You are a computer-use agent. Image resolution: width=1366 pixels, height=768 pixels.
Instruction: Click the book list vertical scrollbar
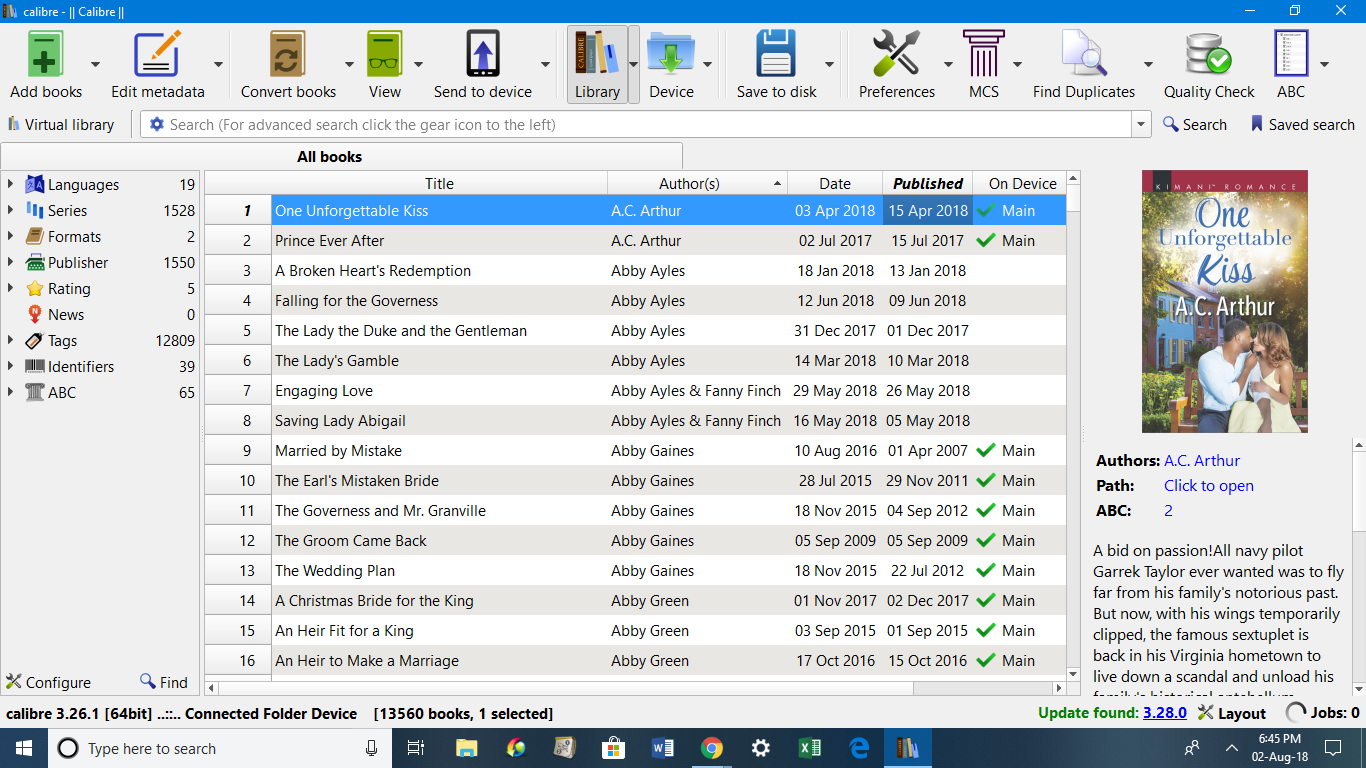tap(1073, 425)
